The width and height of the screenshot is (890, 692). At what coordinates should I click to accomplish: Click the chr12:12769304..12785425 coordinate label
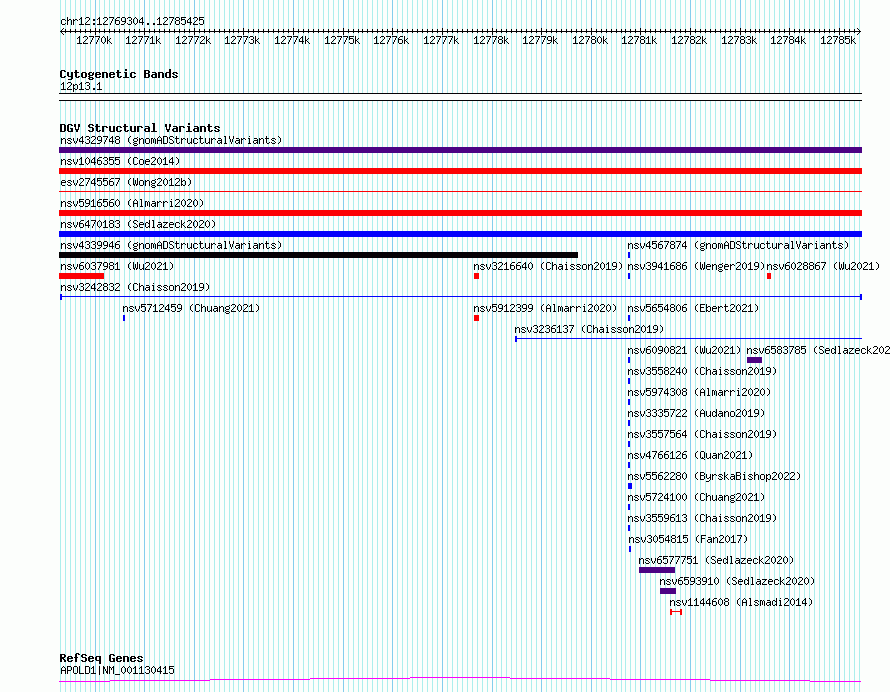pyautogui.click(x=132, y=21)
